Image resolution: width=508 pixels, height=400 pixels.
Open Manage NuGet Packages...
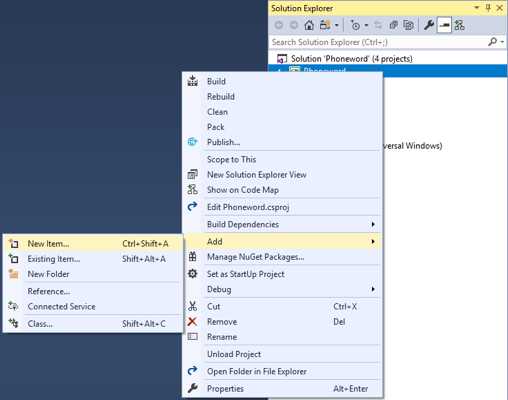coord(282,257)
